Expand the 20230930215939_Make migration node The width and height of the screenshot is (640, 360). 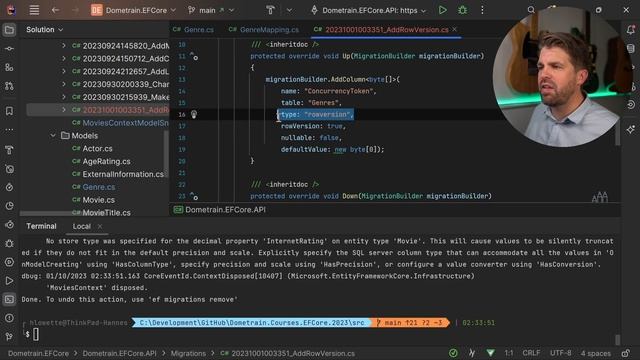click(x=64, y=97)
